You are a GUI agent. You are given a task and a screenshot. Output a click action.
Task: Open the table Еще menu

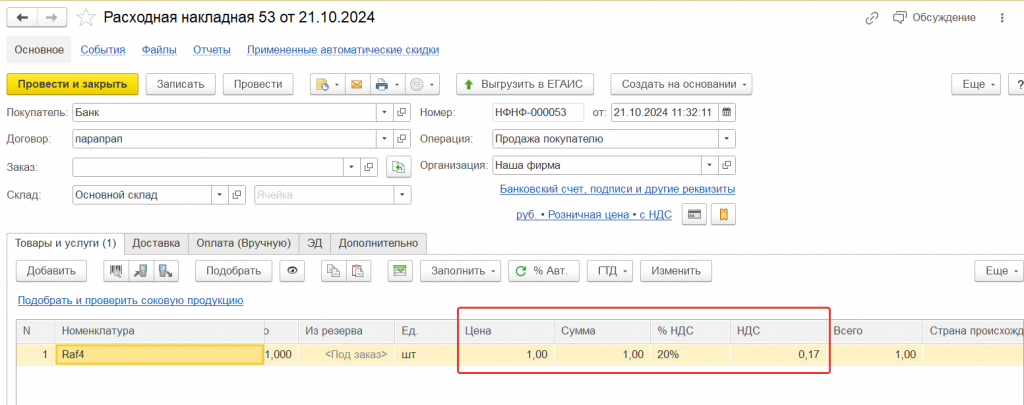click(x=999, y=271)
